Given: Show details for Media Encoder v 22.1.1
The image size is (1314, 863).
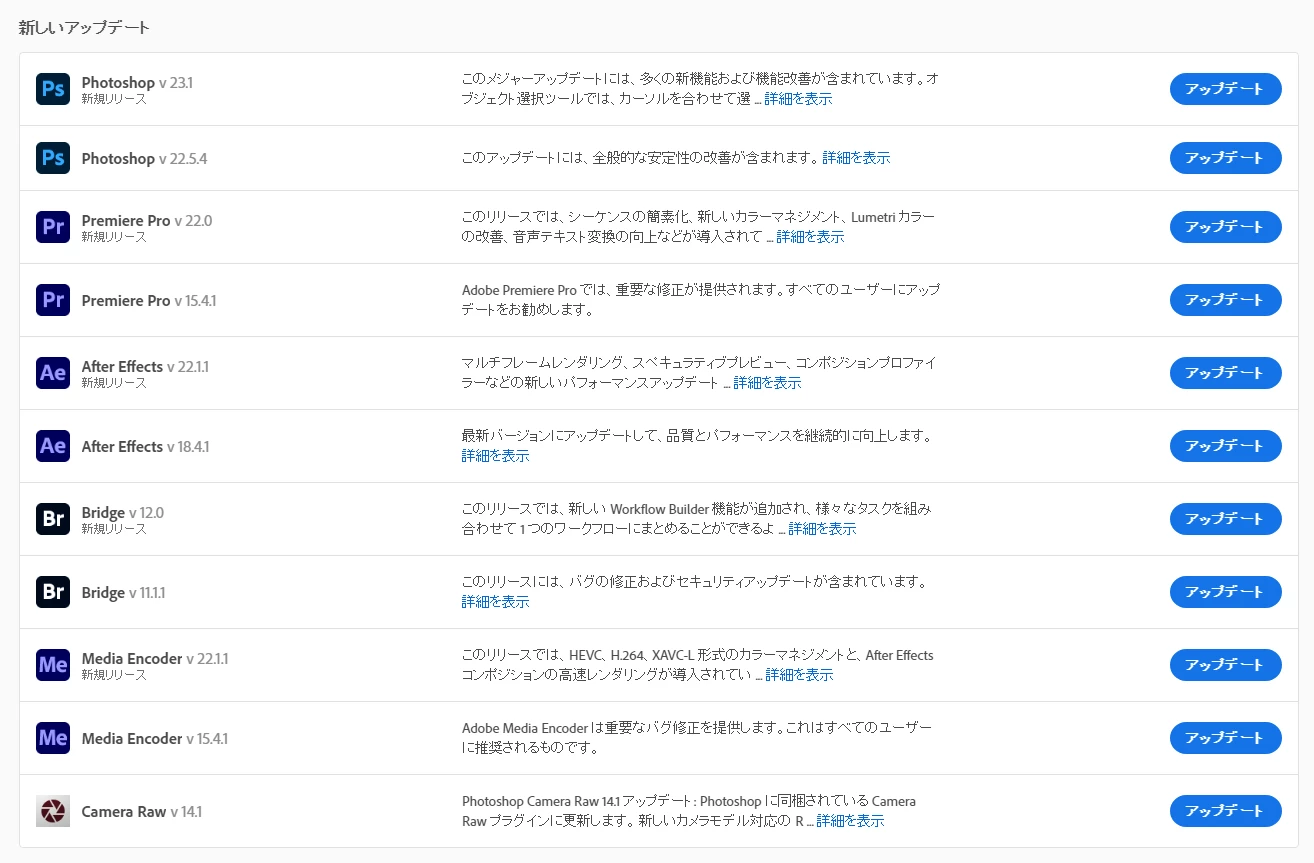Looking at the screenshot, I should tap(799, 675).
